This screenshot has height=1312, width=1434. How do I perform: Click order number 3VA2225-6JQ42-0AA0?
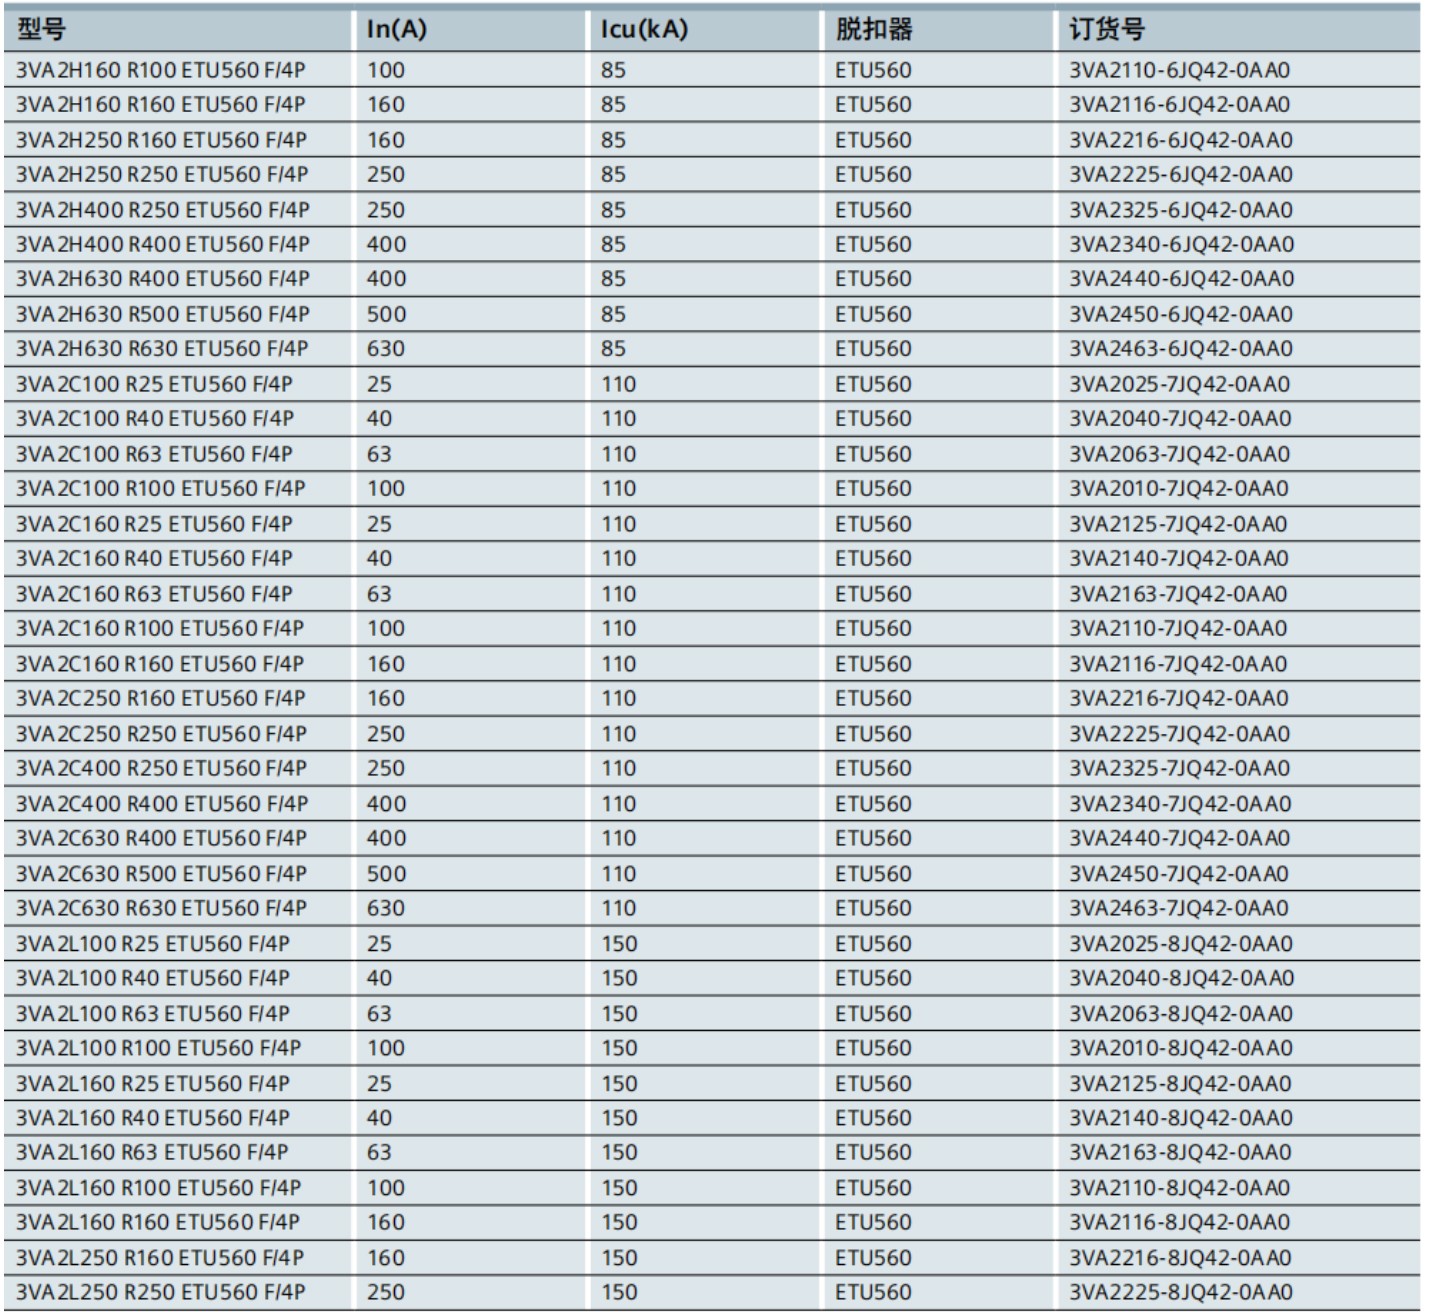pyautogui.click(x=1181, y=174)
